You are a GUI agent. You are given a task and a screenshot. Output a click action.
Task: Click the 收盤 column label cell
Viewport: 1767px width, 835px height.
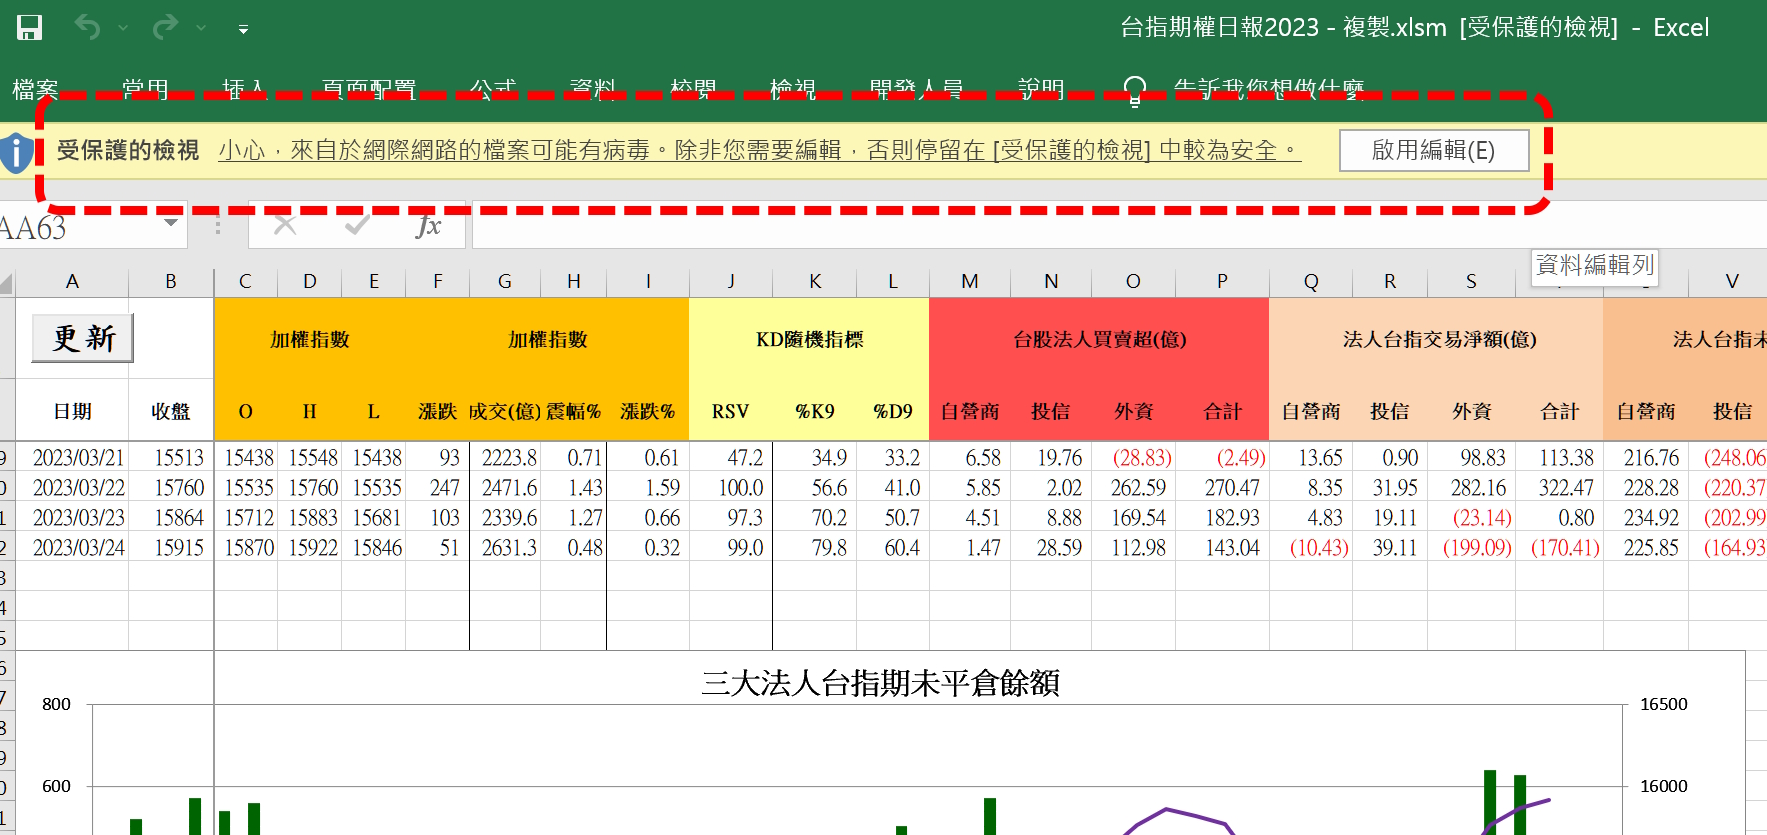point(171,411)
